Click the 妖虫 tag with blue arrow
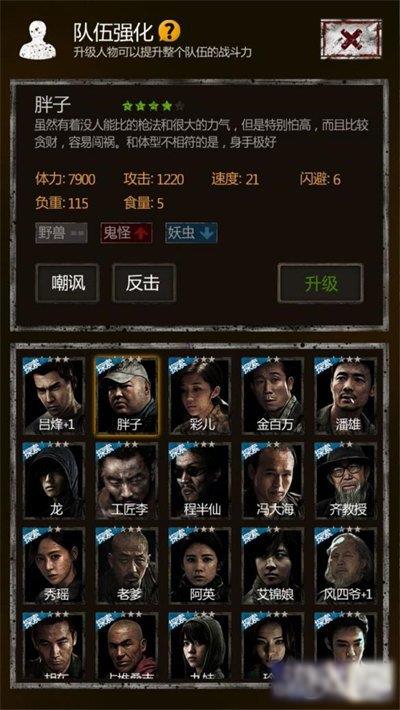 coord(191,233)
